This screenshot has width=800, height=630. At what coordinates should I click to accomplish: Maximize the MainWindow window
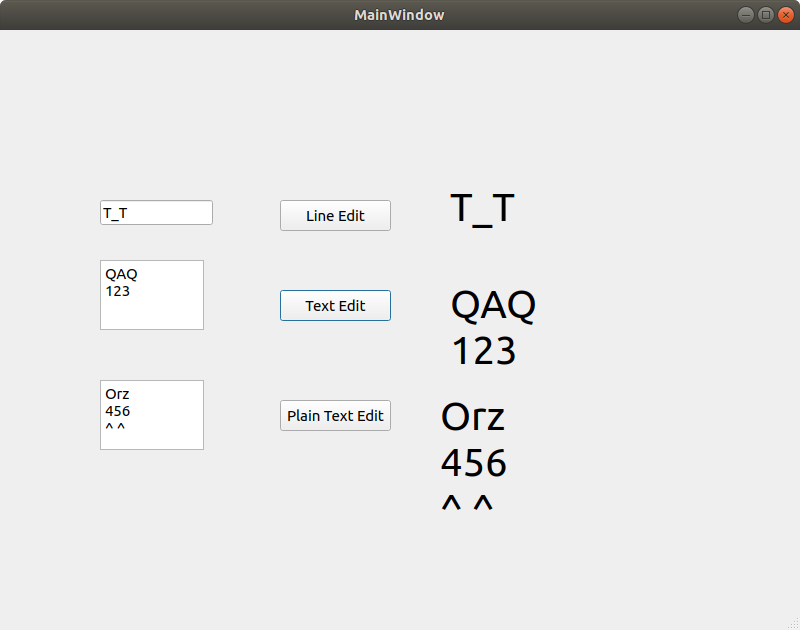point(765,14)
